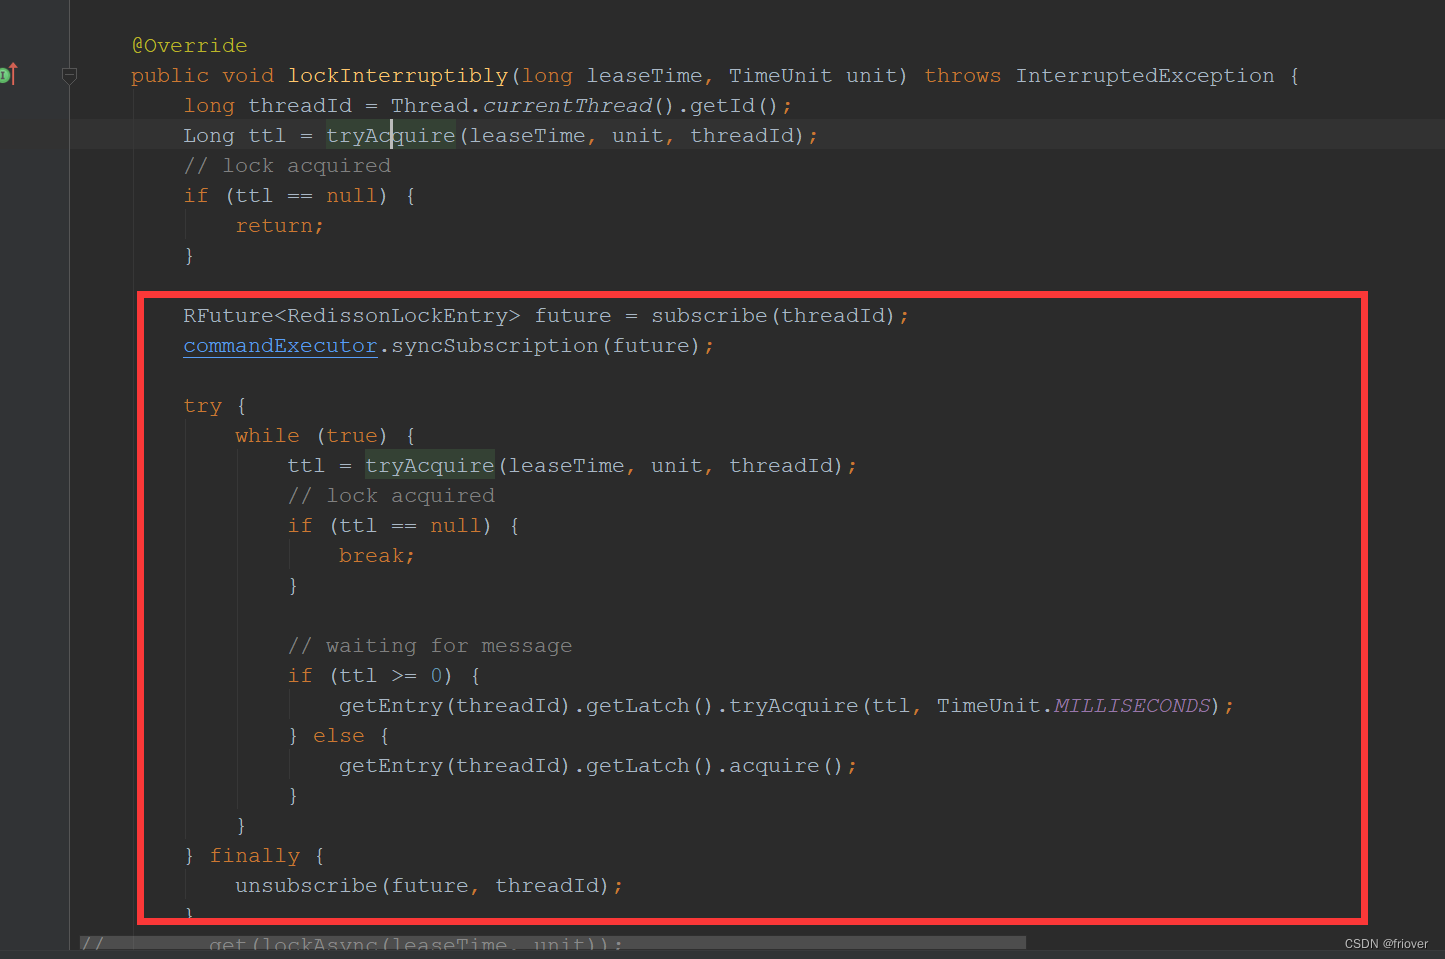Click the '// waiting for message' comment

(x=430, y=646)
